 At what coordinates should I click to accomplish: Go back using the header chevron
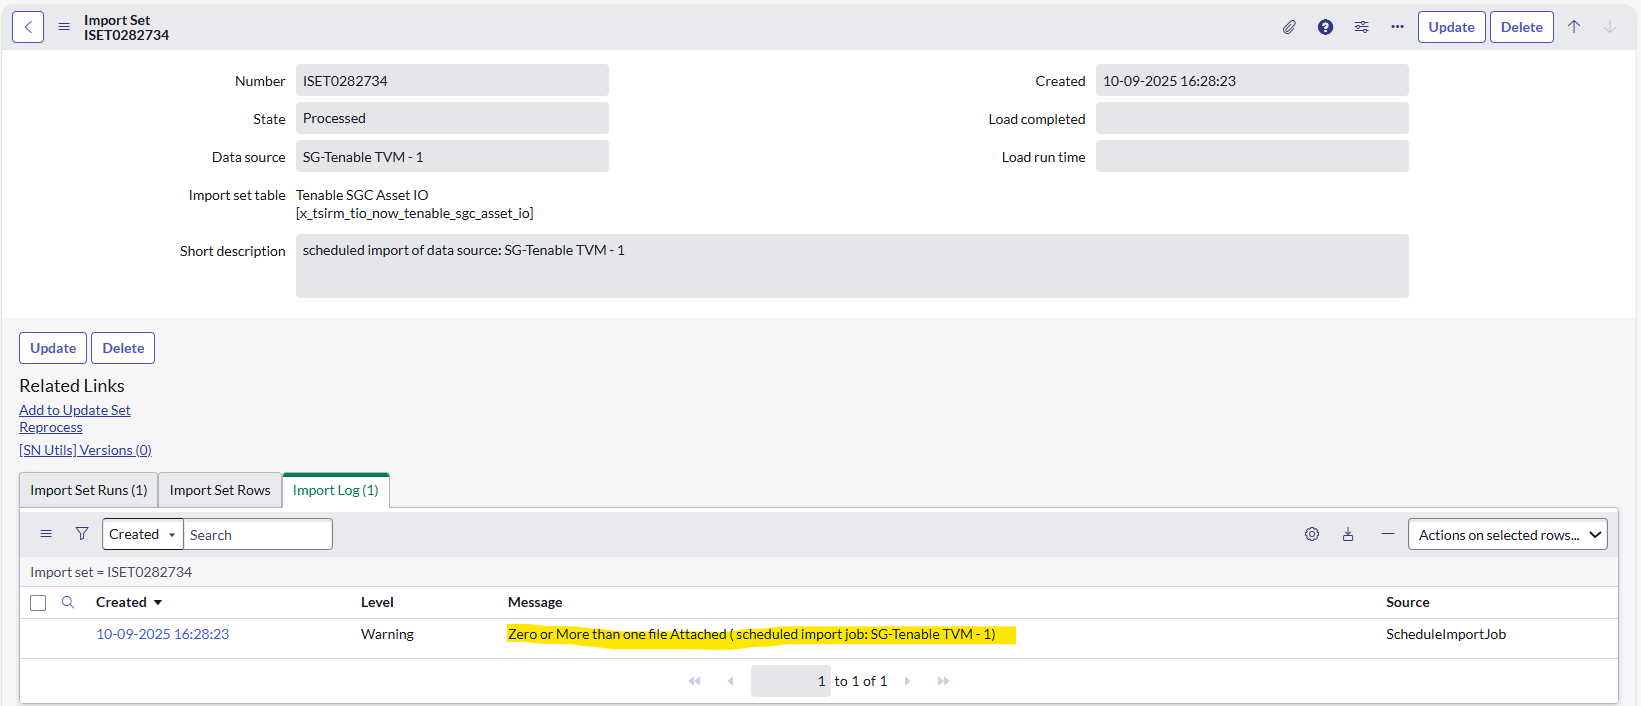pyautogui.click(x=28, y=27)
